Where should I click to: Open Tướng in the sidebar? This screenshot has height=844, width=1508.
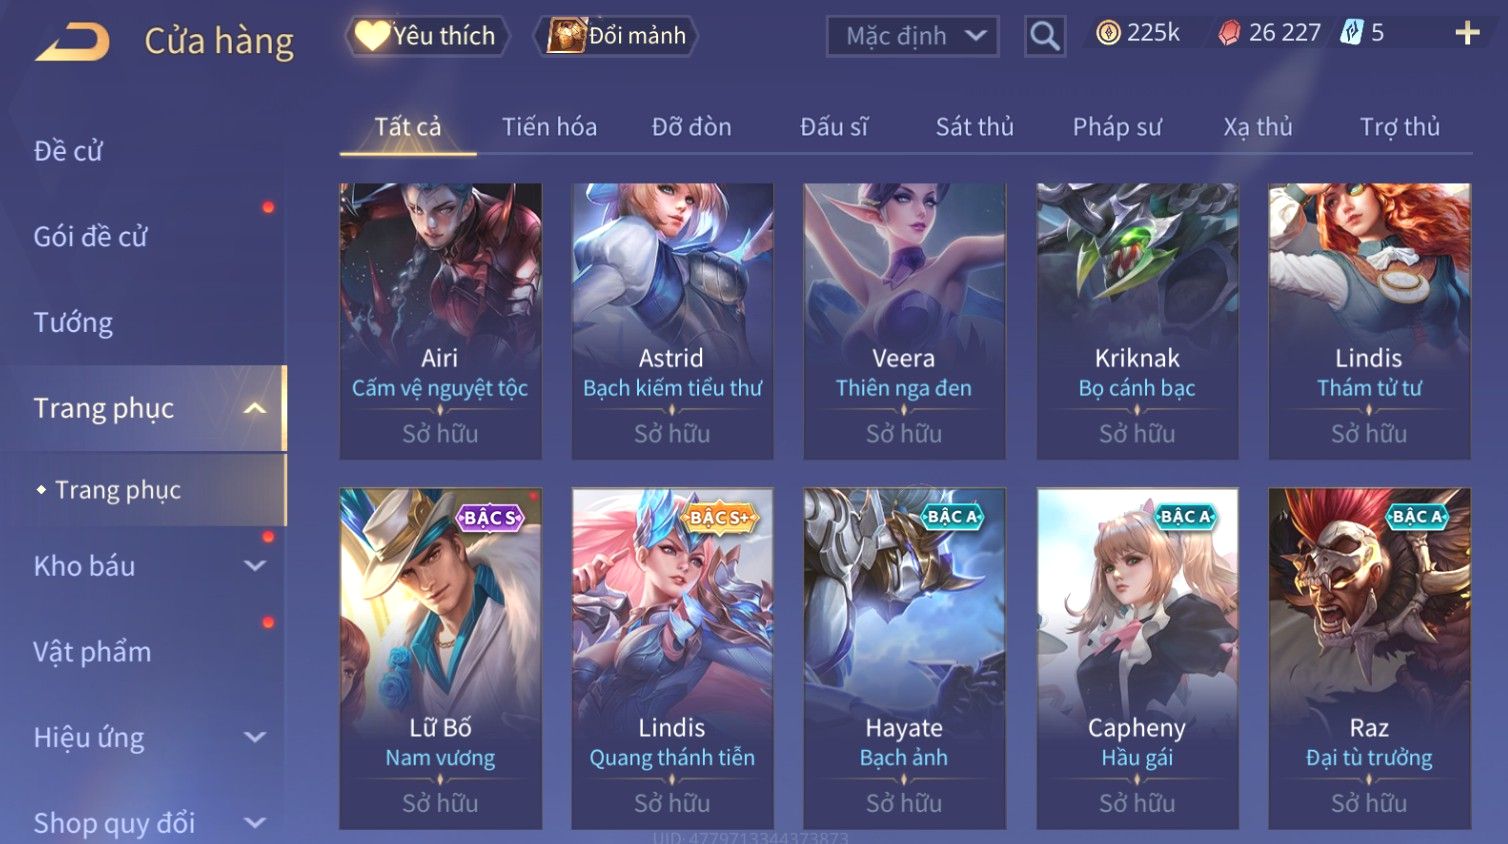tap(73, 322)
